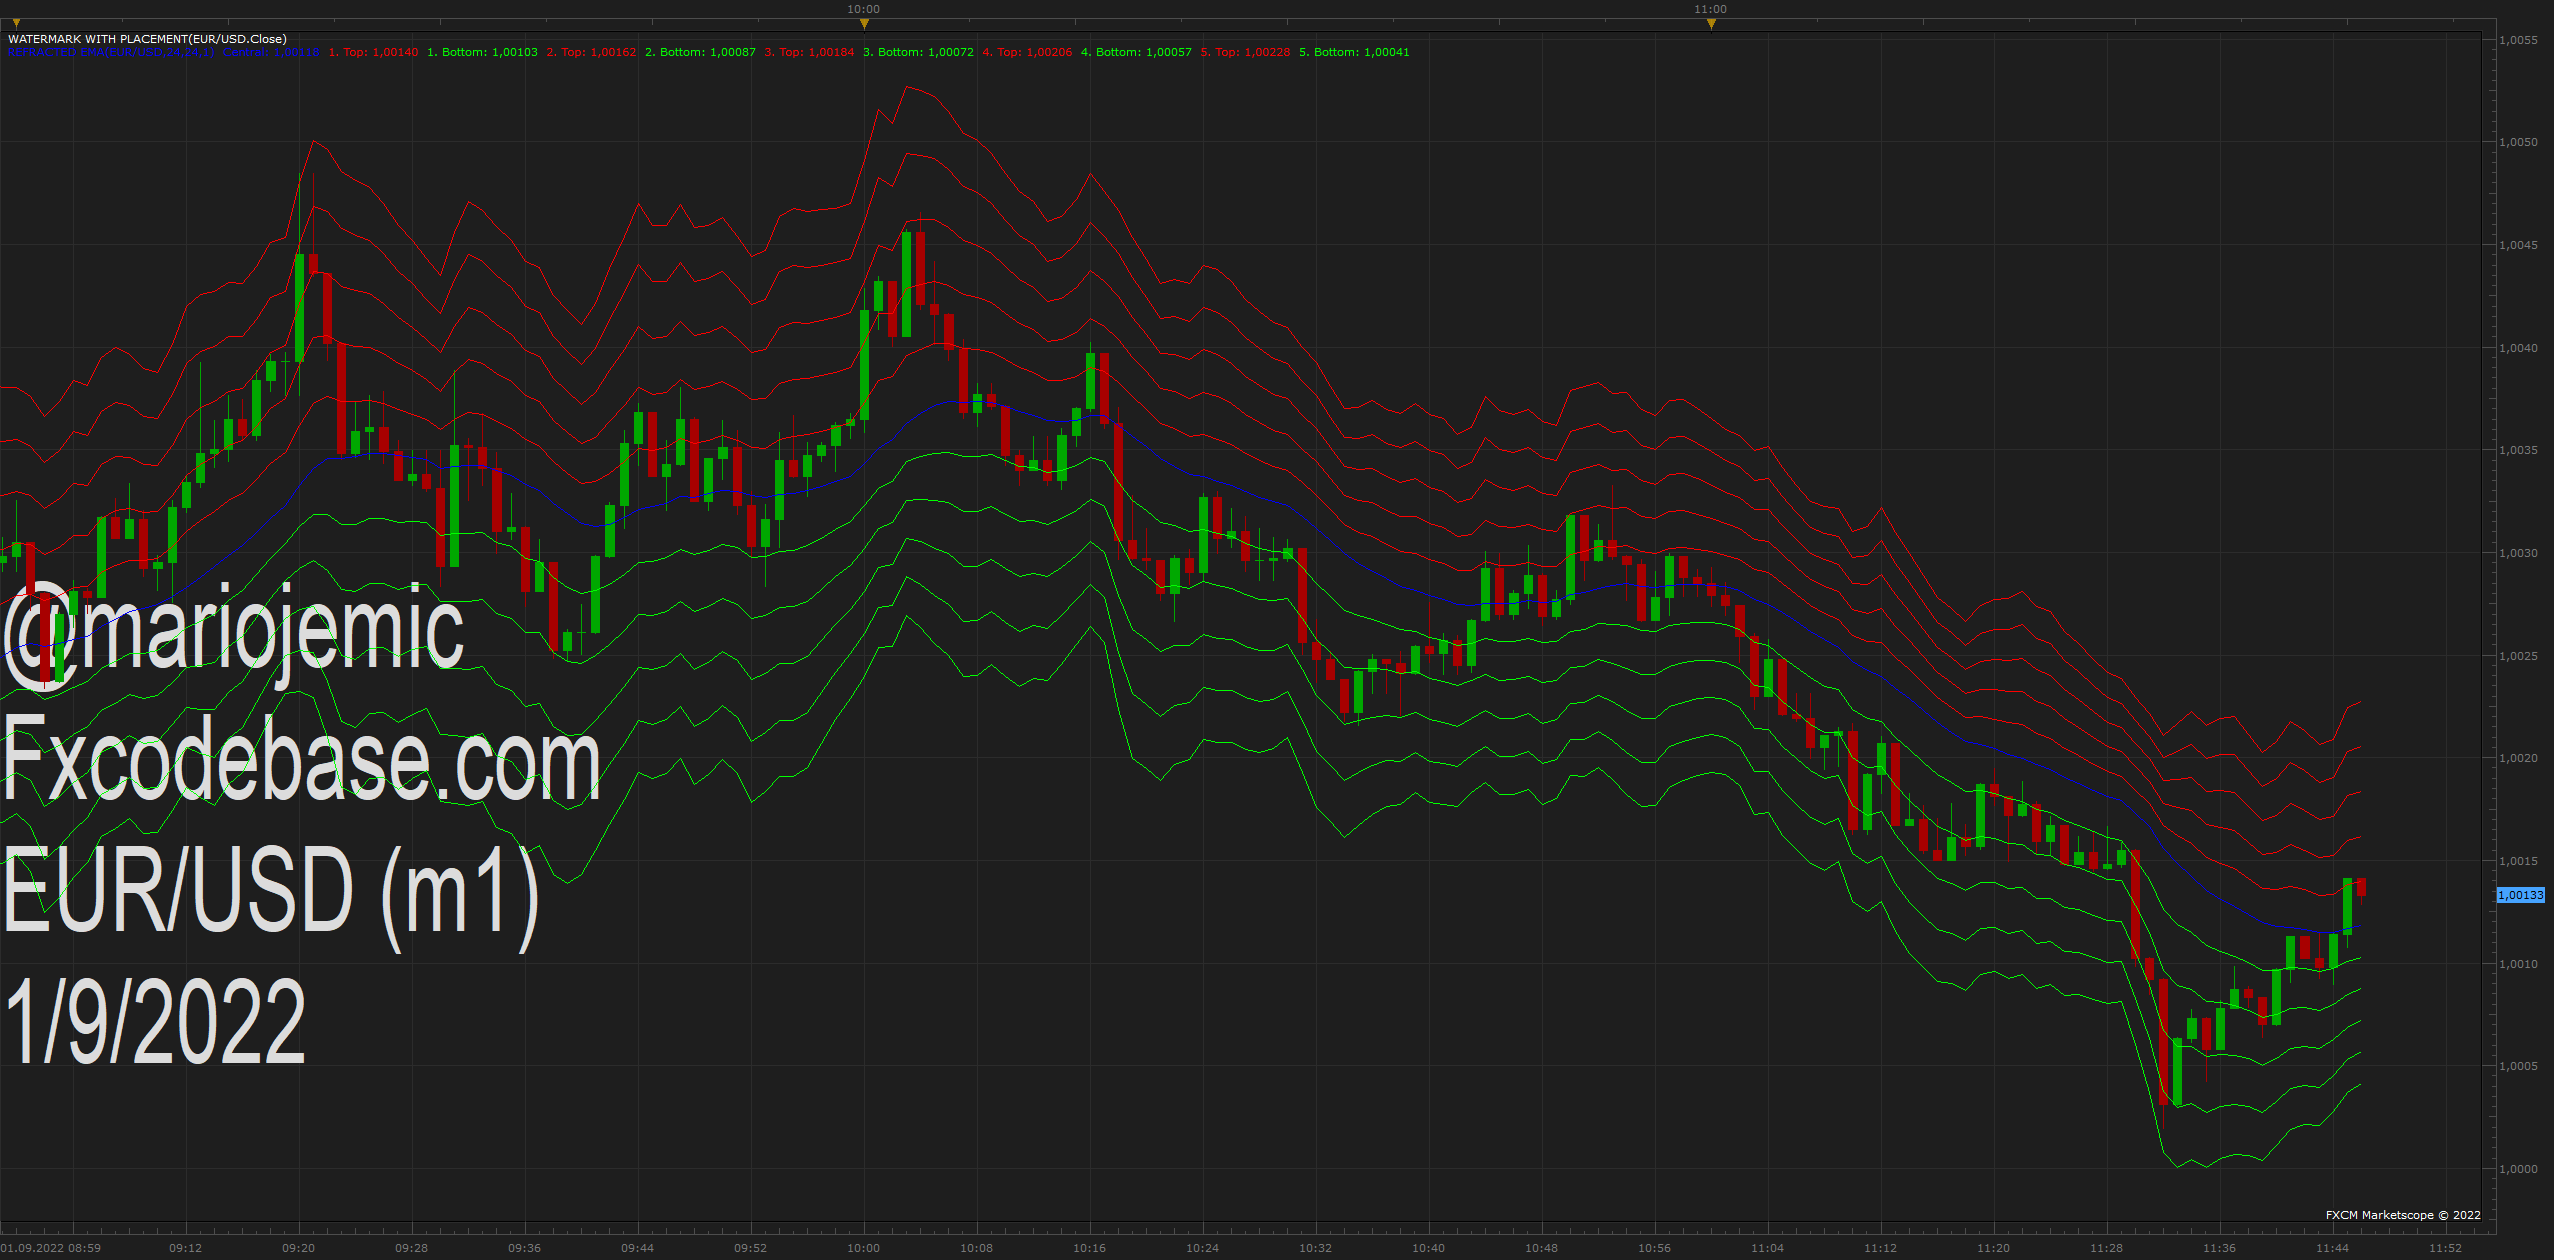Click the 4. Top: 1,00206 legend entry

pyautogui.click(x=1027, y=52)
